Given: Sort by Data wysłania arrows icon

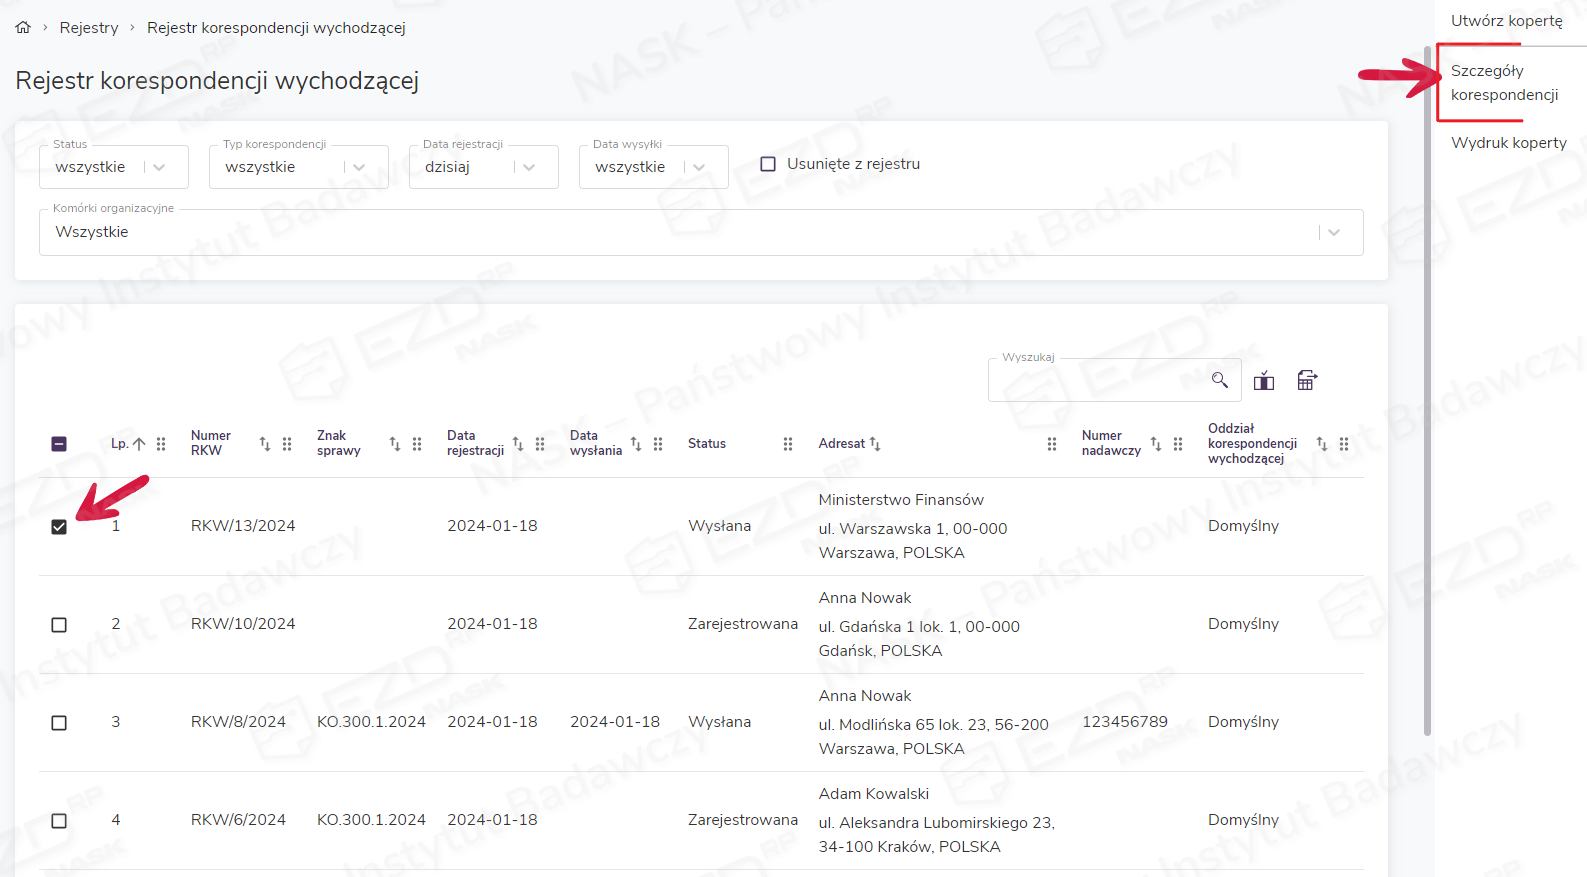Looking at the screenshot, I should [636, 444].
